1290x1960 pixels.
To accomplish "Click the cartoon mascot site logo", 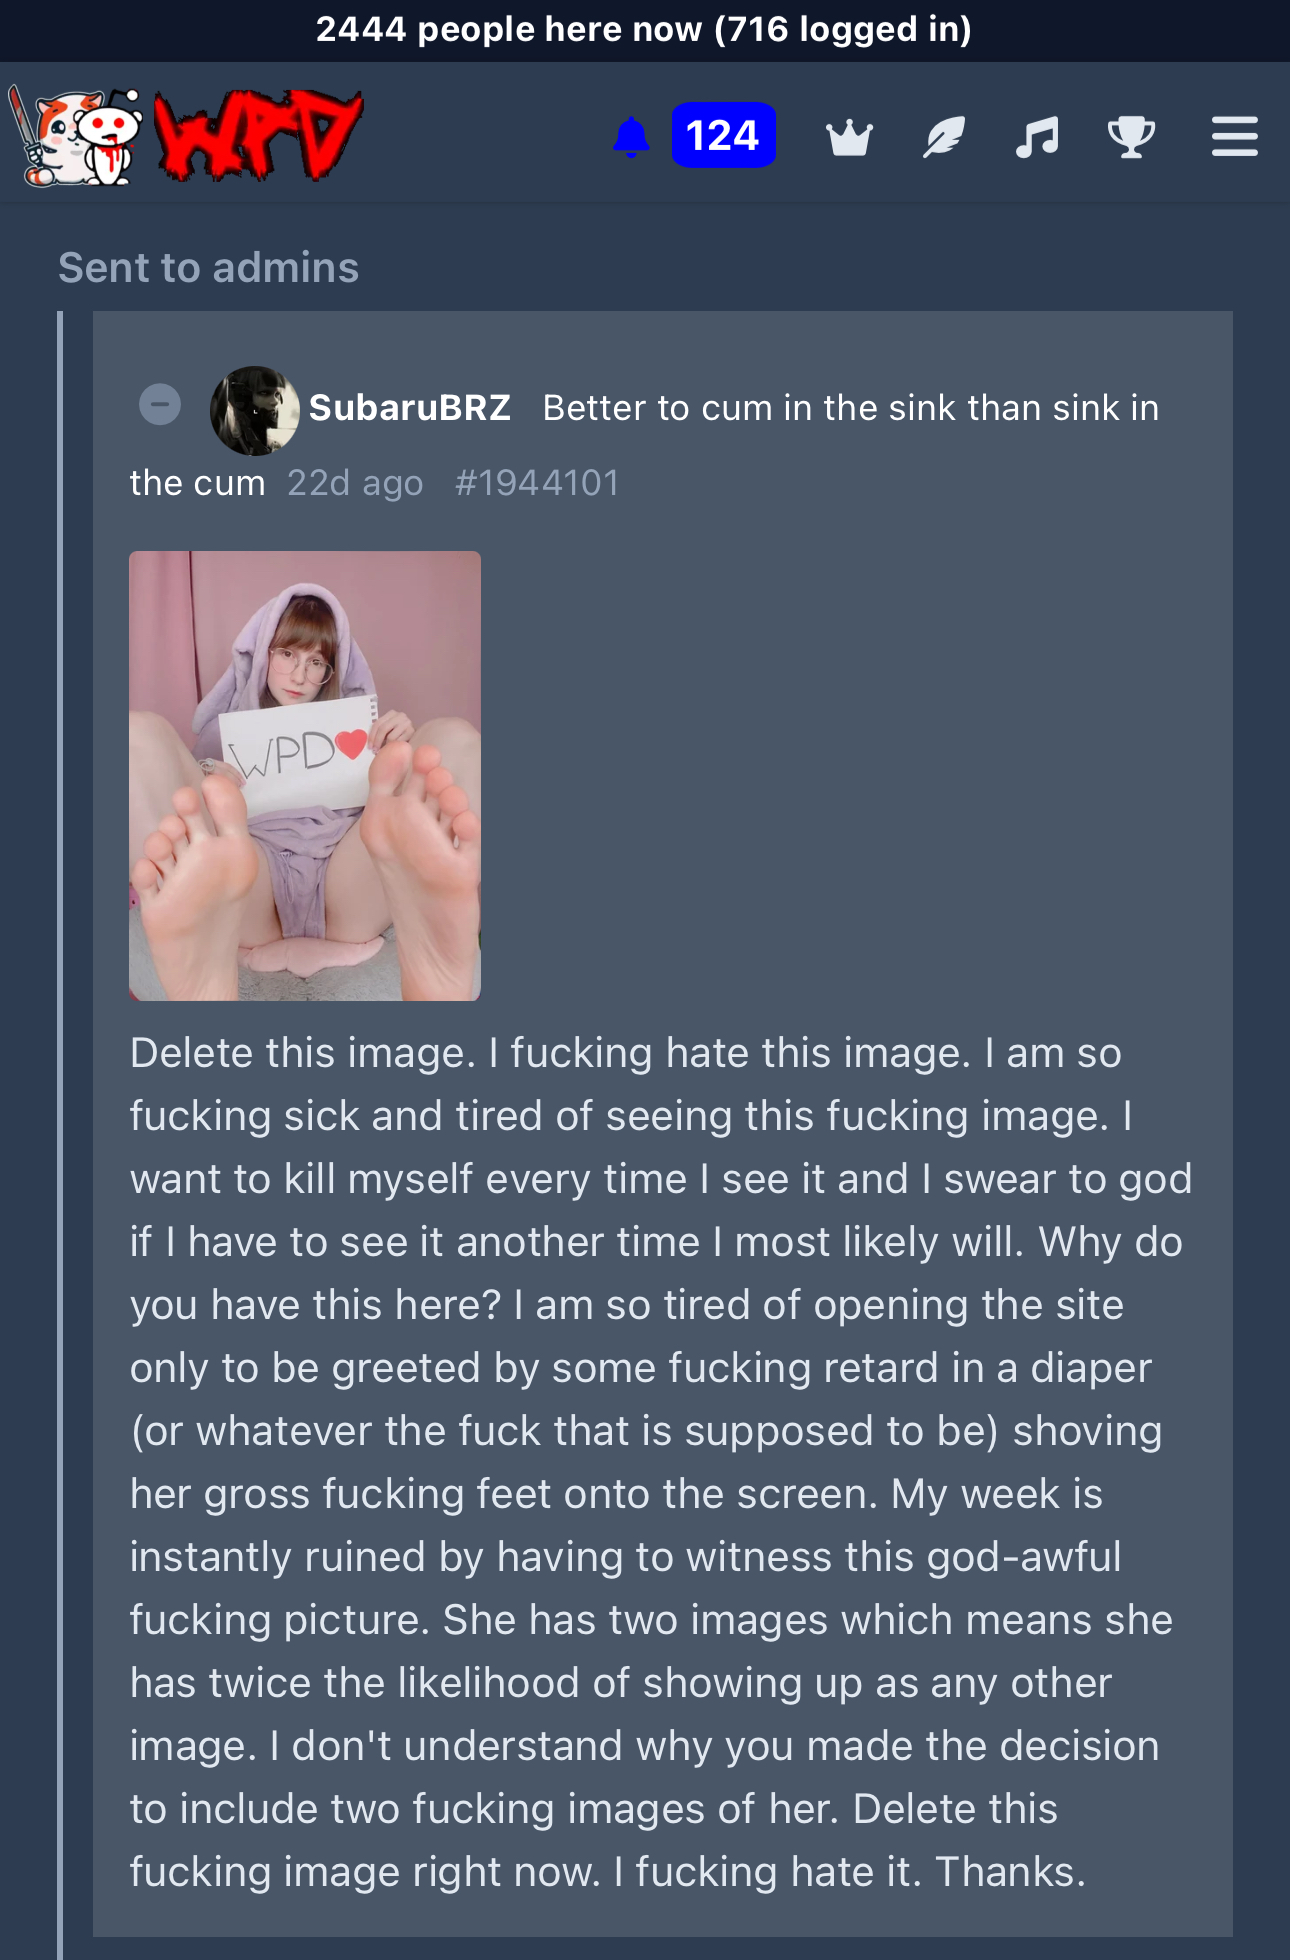I will [76, 136].
